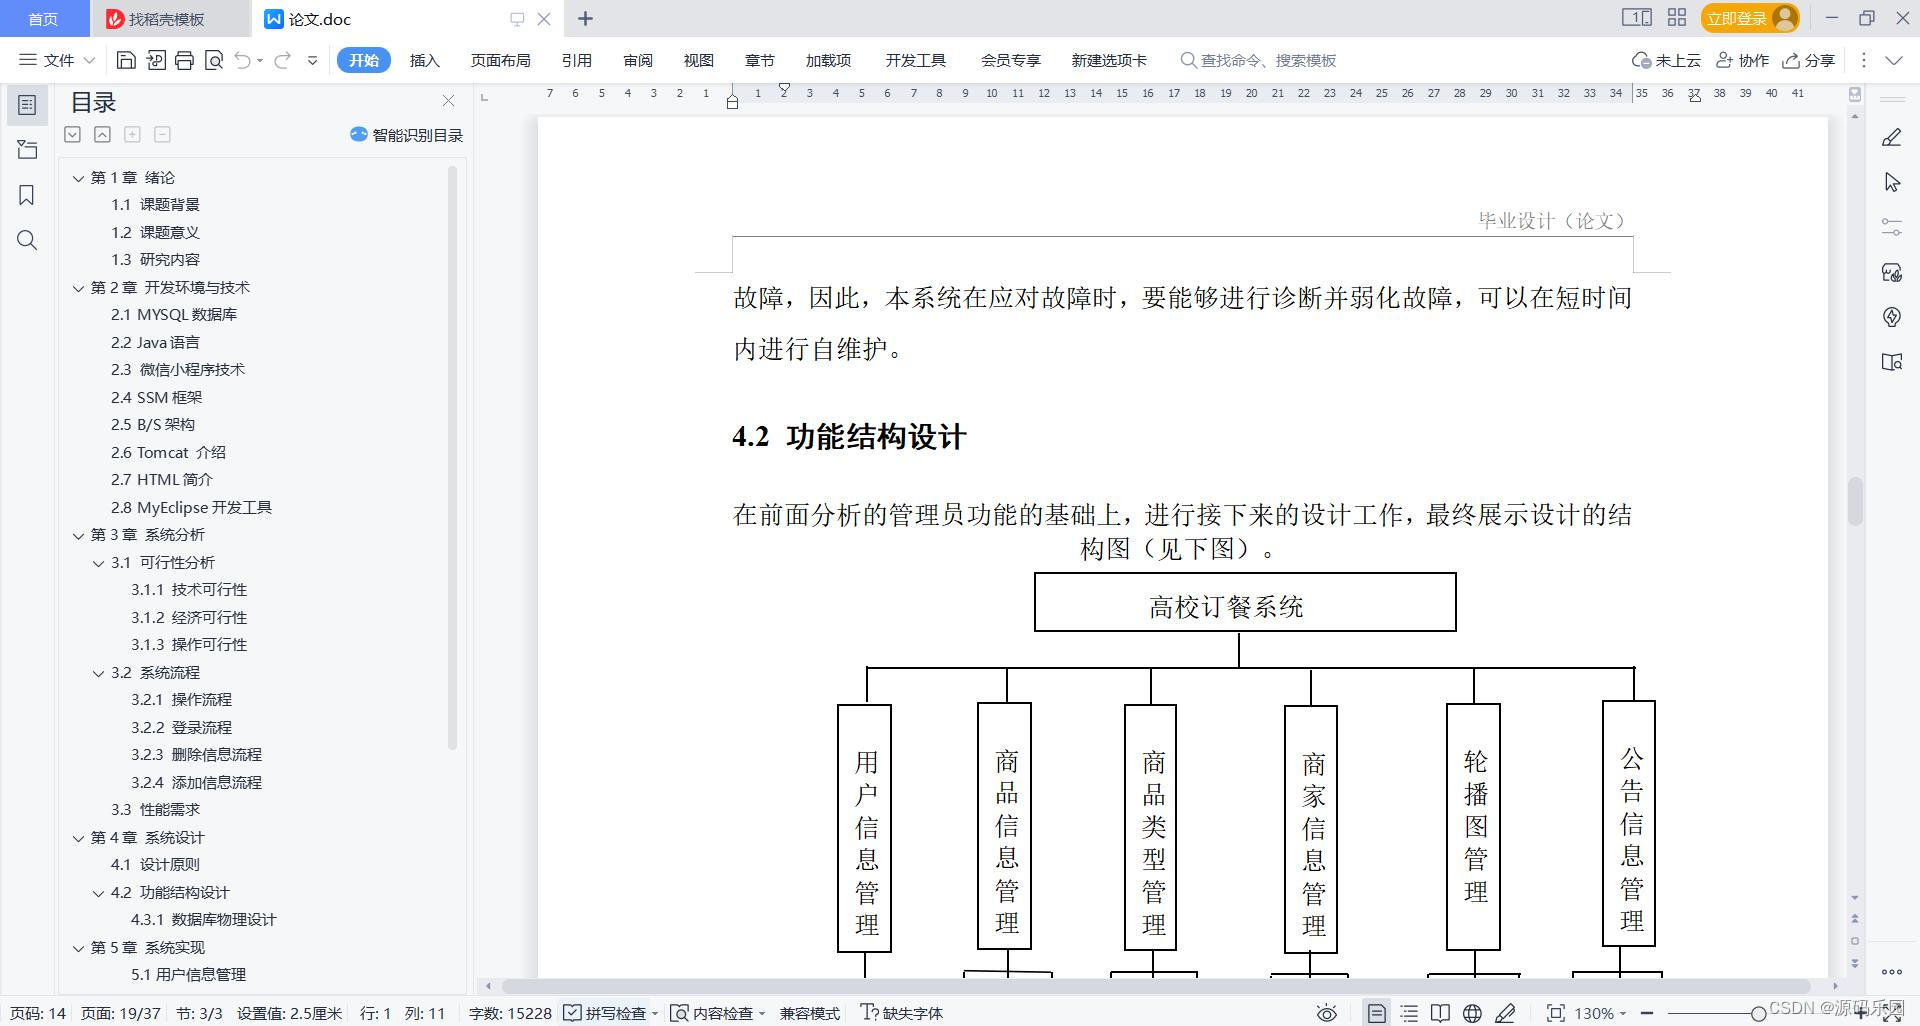
Task: Click 智能识别目录 button
Action: [406, 135]
